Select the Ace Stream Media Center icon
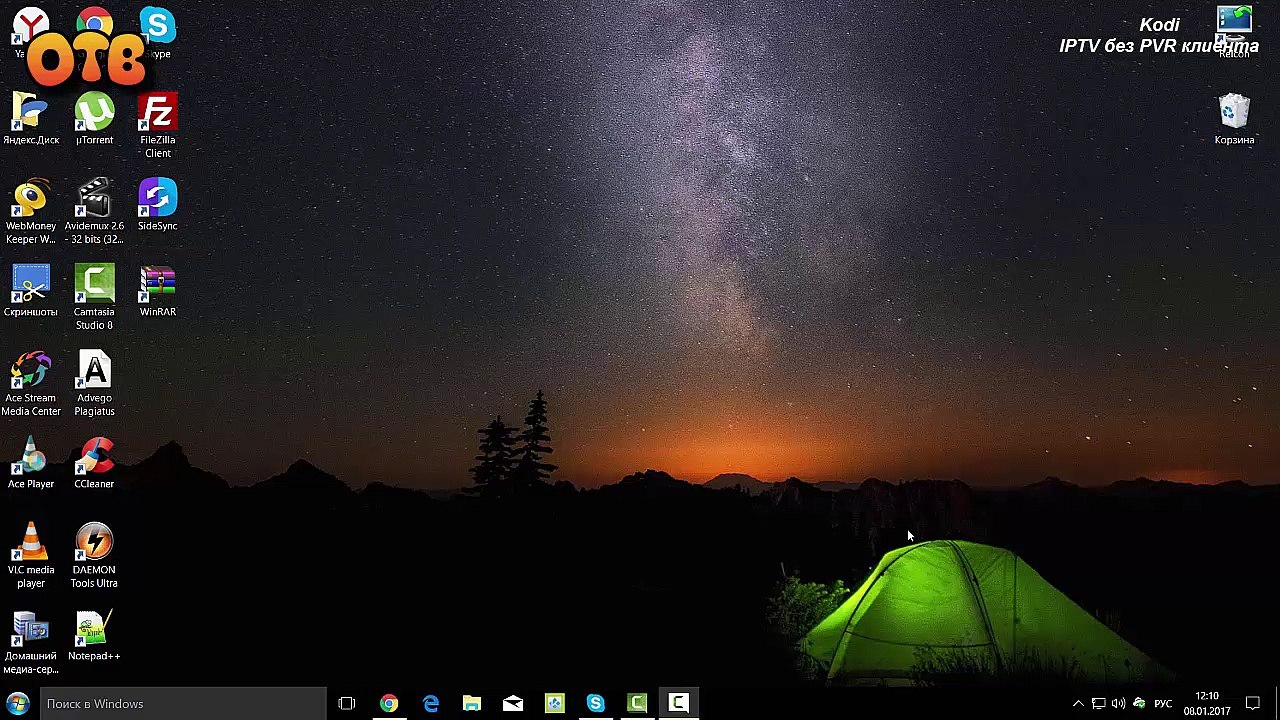Viewport: 1280px width, 720px height. 31,384
